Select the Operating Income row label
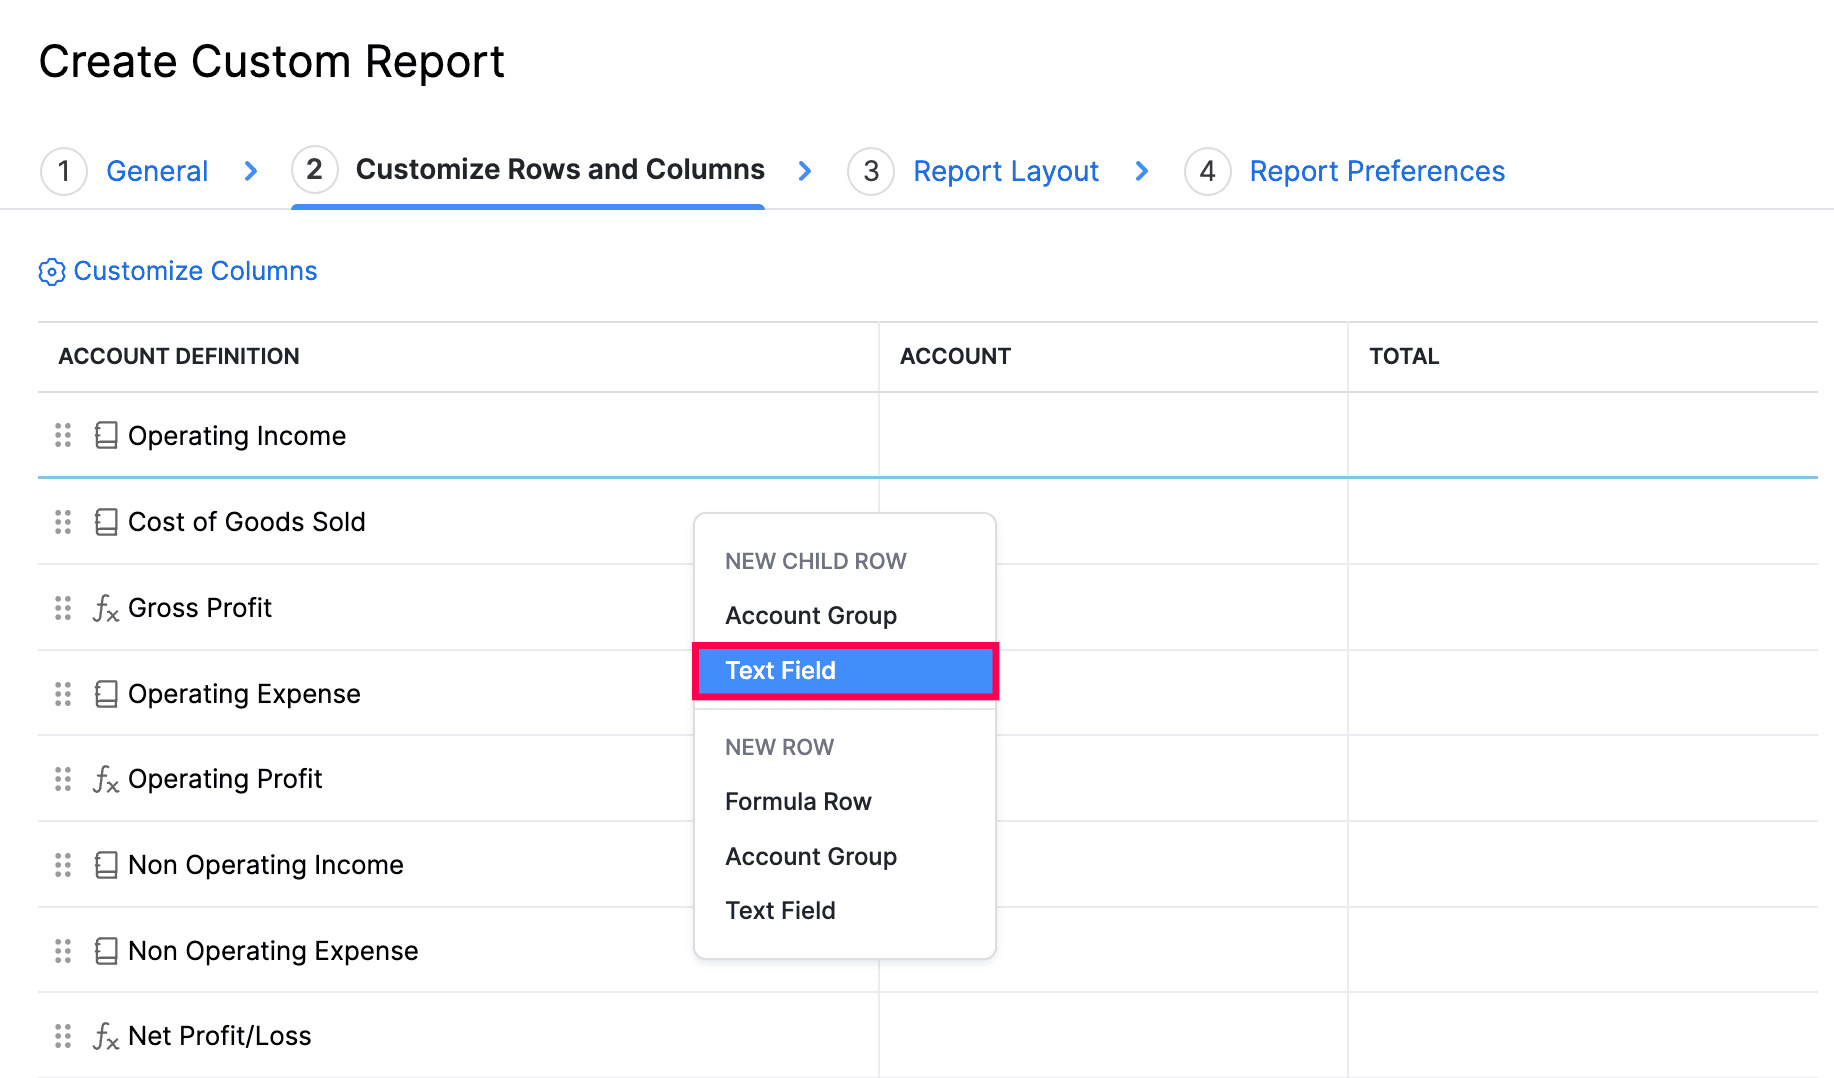Screen dimensions: 1834x1078 point(237,436)
